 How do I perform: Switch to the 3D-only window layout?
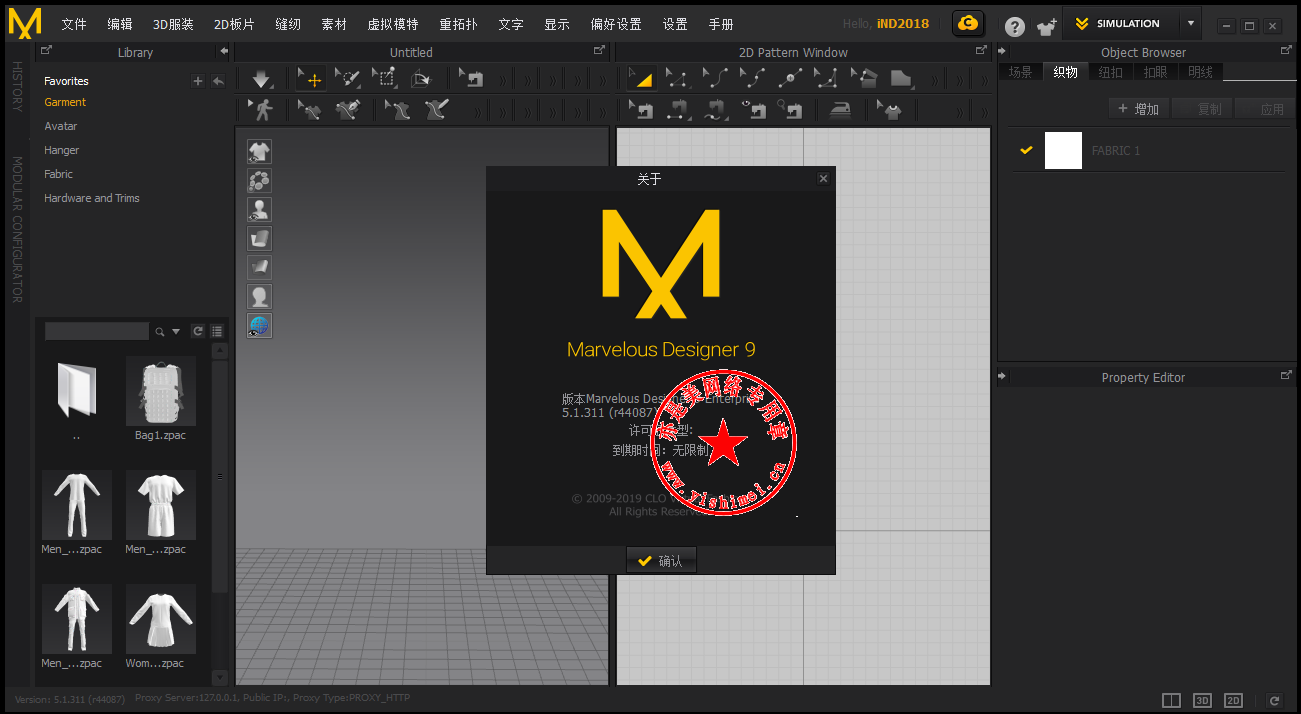[1203, 701]
